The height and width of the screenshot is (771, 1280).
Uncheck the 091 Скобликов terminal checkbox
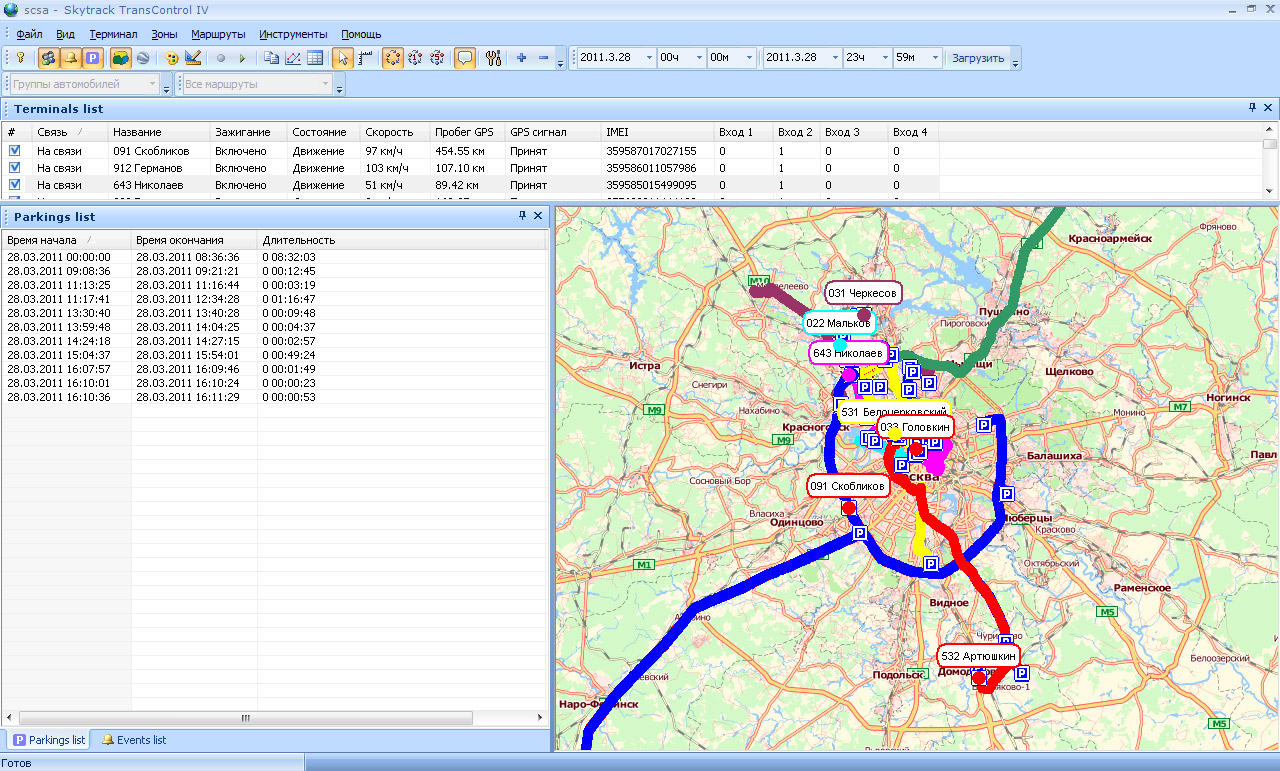click(x=14, y=151)
